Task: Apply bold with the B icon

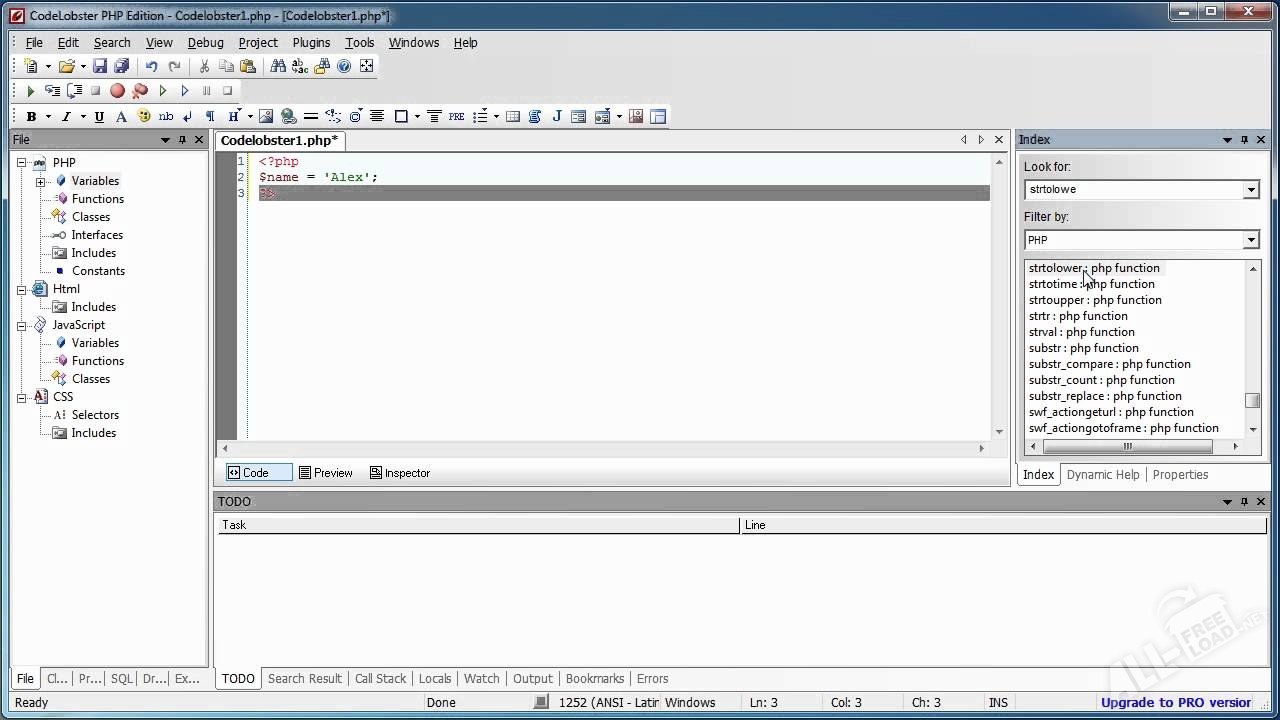Action: click(x=31, y=117)
